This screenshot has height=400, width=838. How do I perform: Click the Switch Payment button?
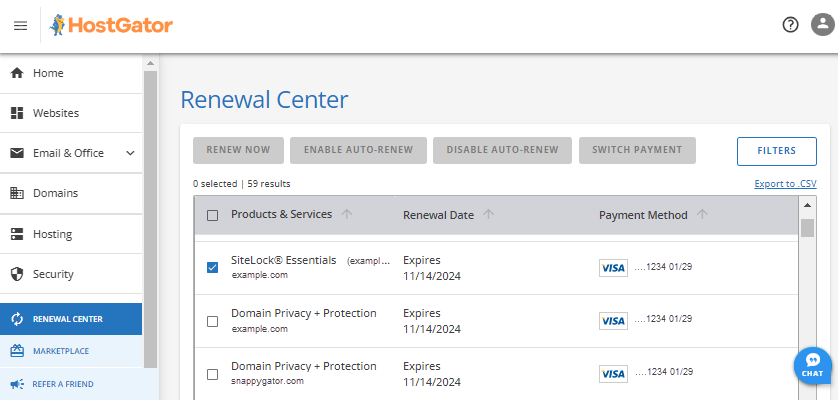(x=637, y=150)
